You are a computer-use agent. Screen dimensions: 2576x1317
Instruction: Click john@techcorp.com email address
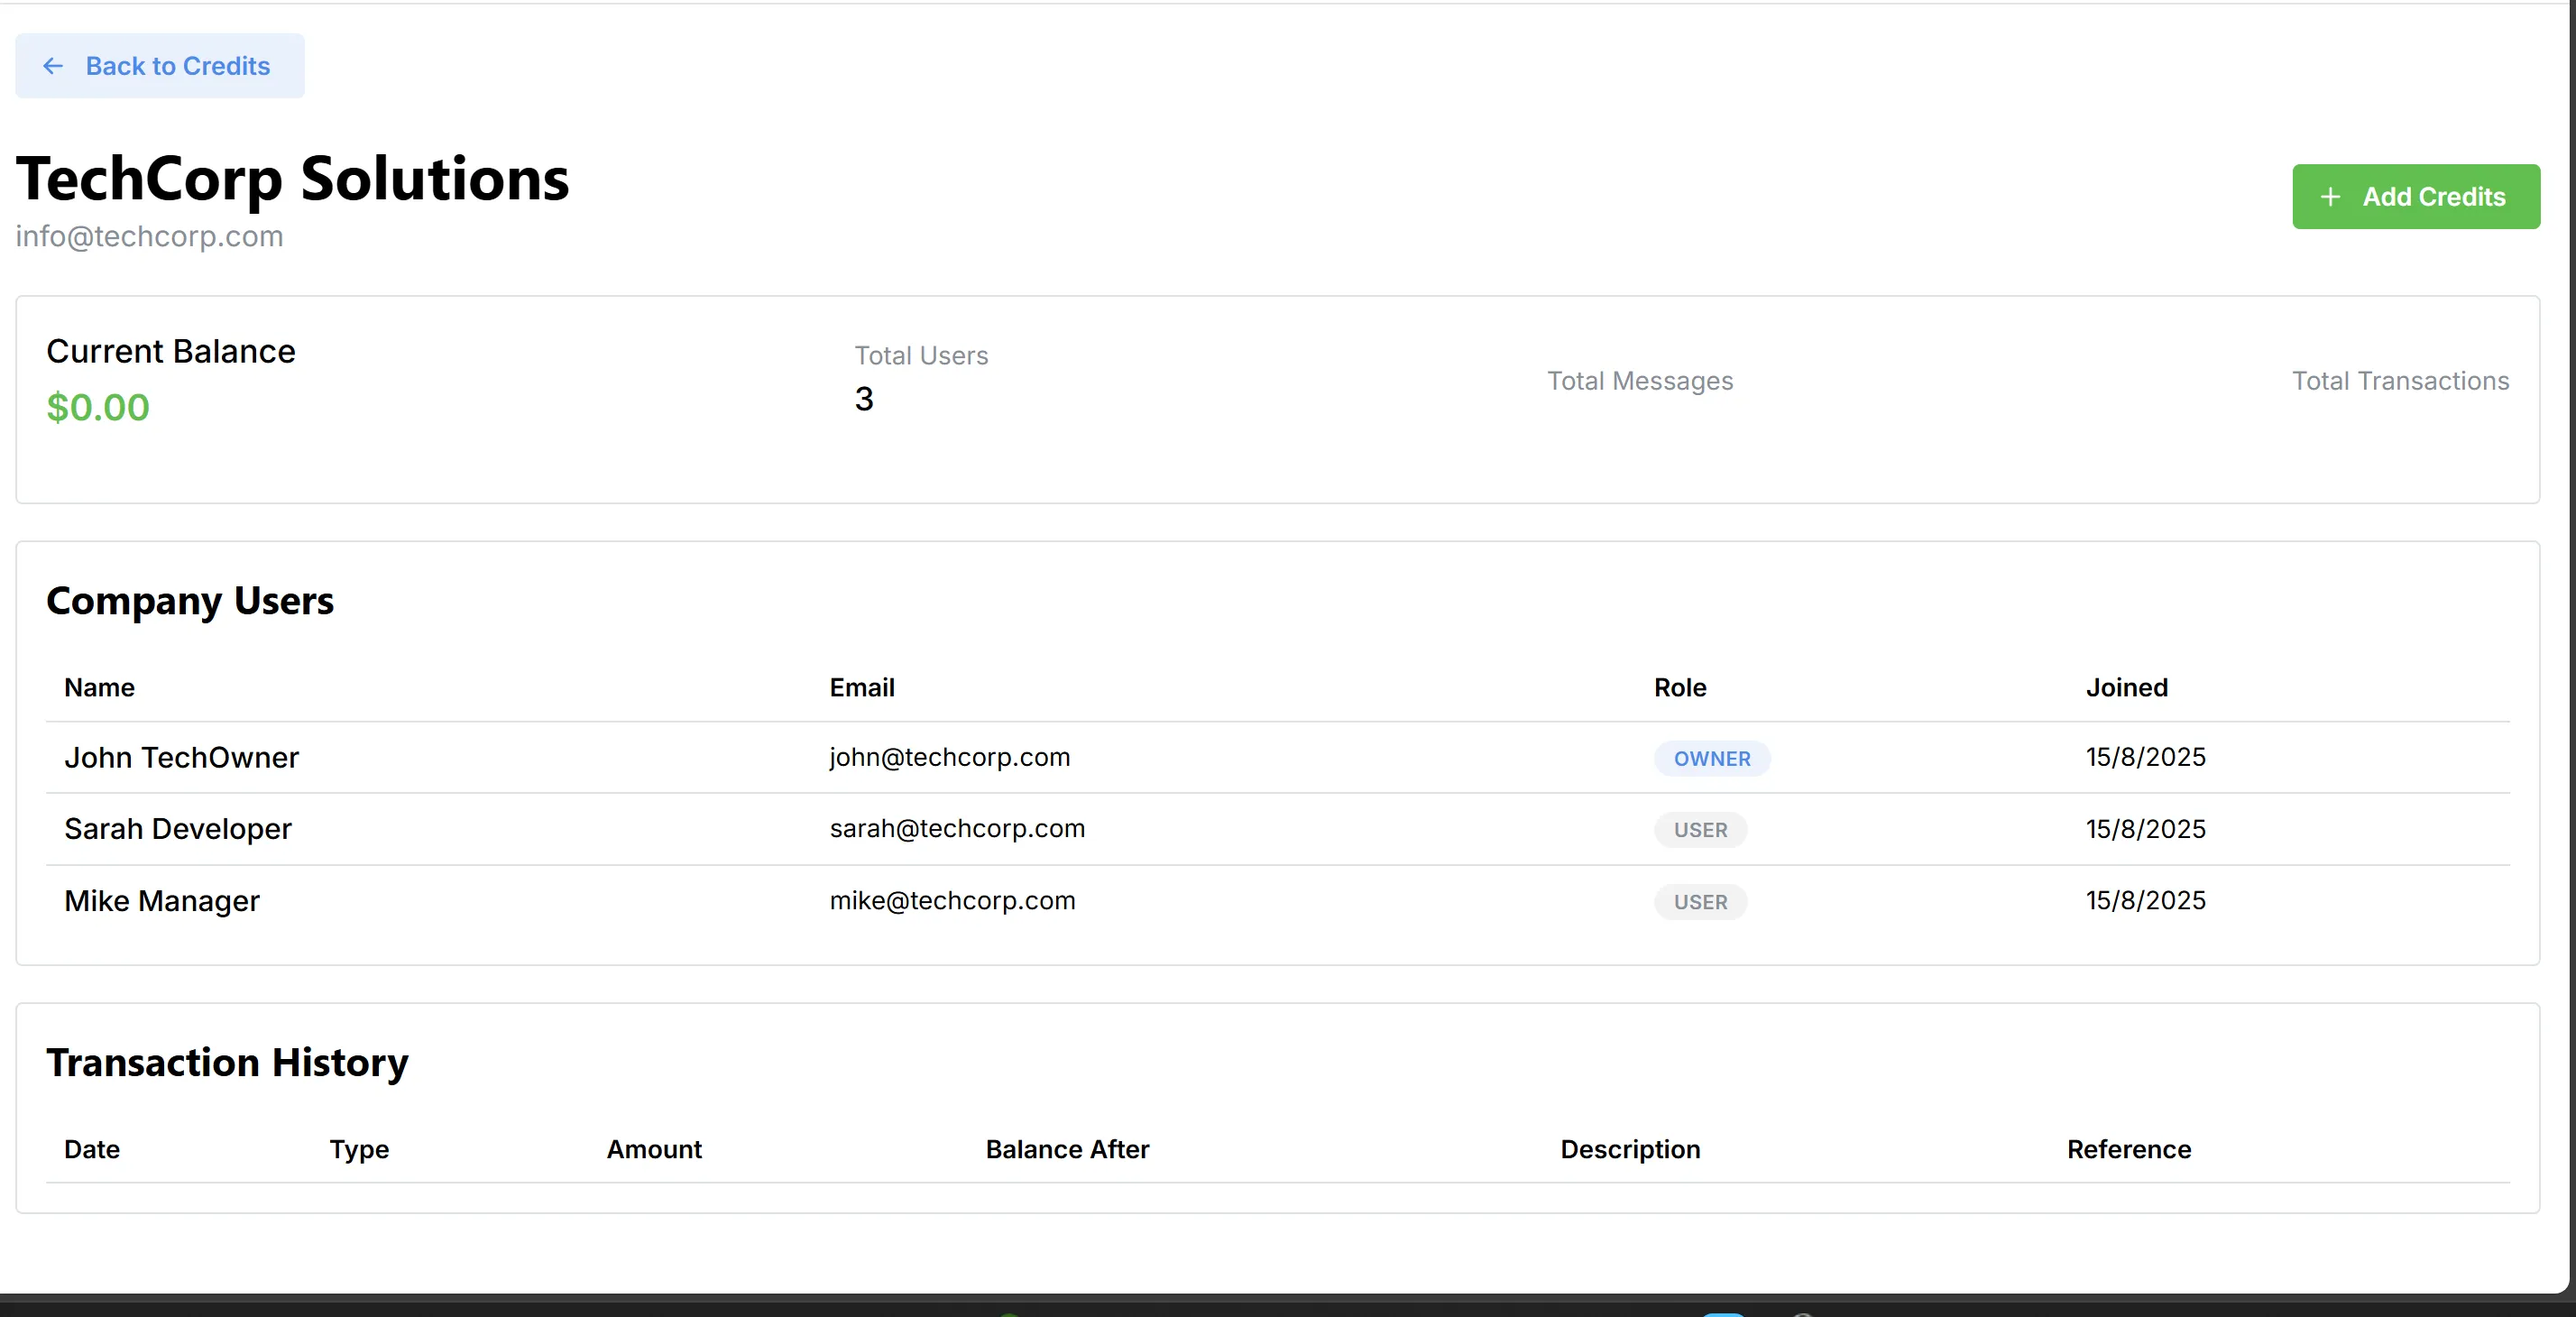949,758
